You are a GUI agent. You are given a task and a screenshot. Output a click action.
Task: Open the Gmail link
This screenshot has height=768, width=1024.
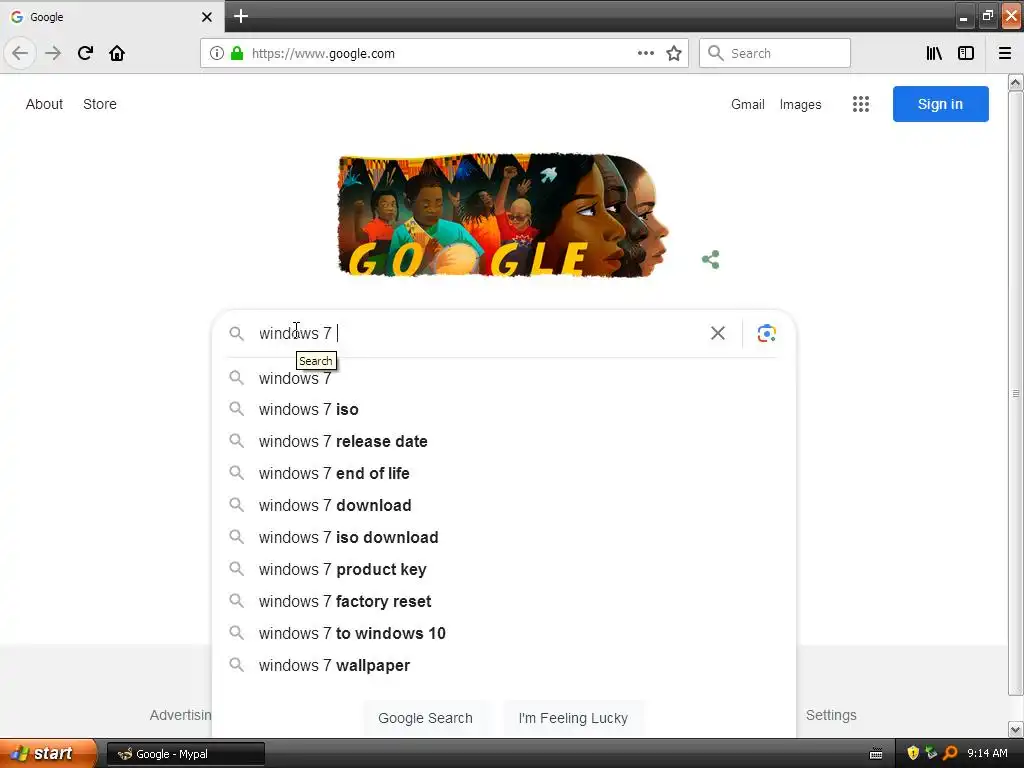coord(748,104)
